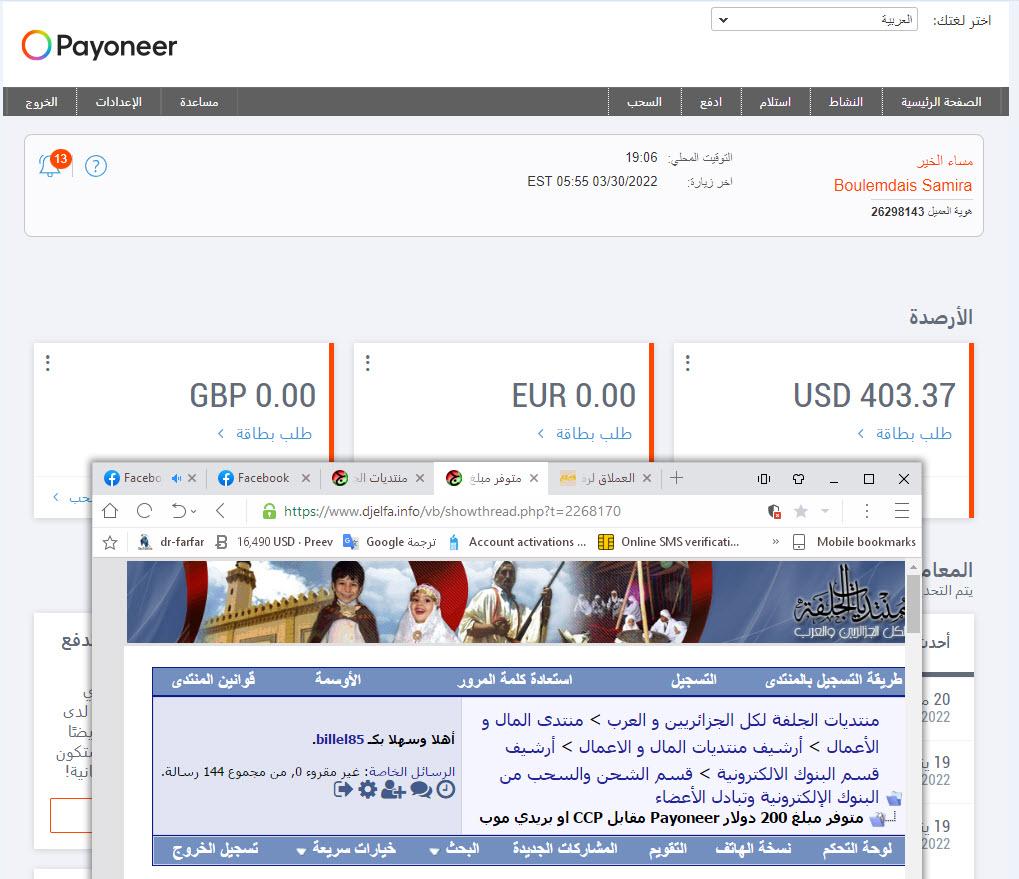The width and height of the screenshot is (1019, 879).
Task: Open the browser hamburger main menu
Action: point(901,511)
